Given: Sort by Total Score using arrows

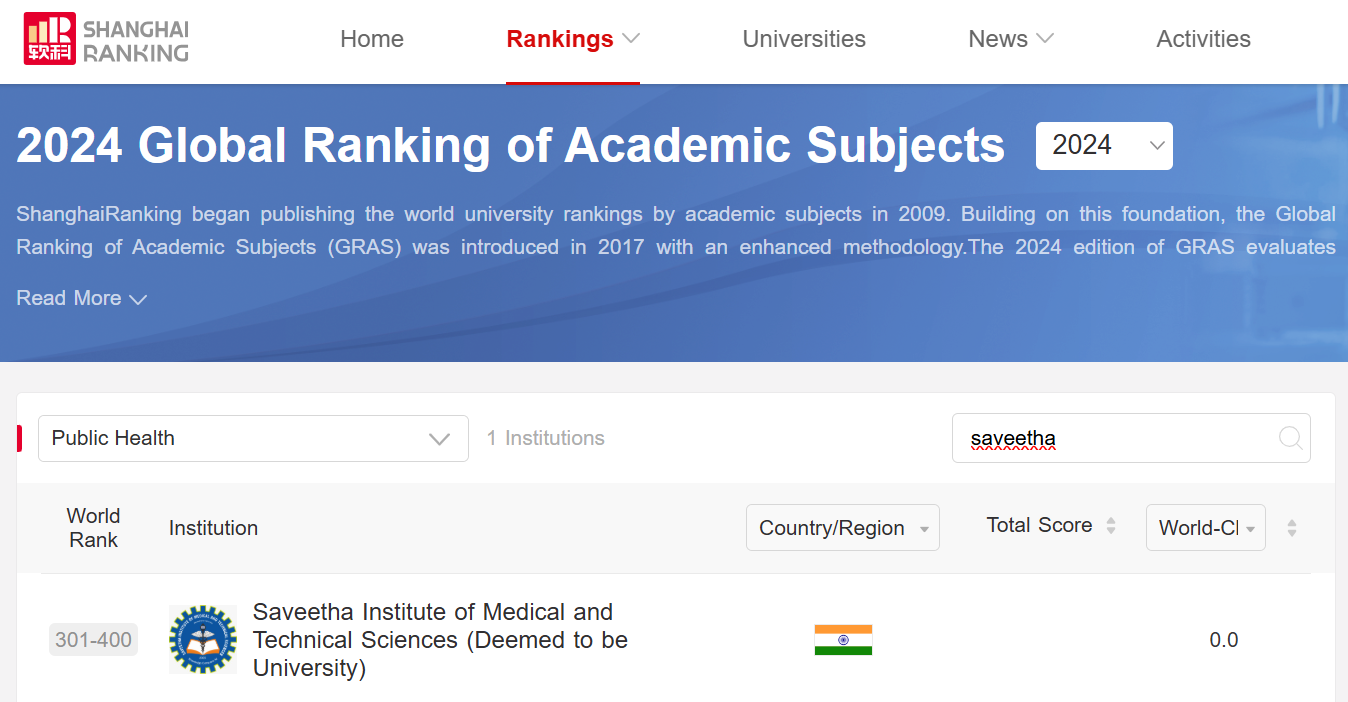Looking at the screenshot, I should (1111, 526).
